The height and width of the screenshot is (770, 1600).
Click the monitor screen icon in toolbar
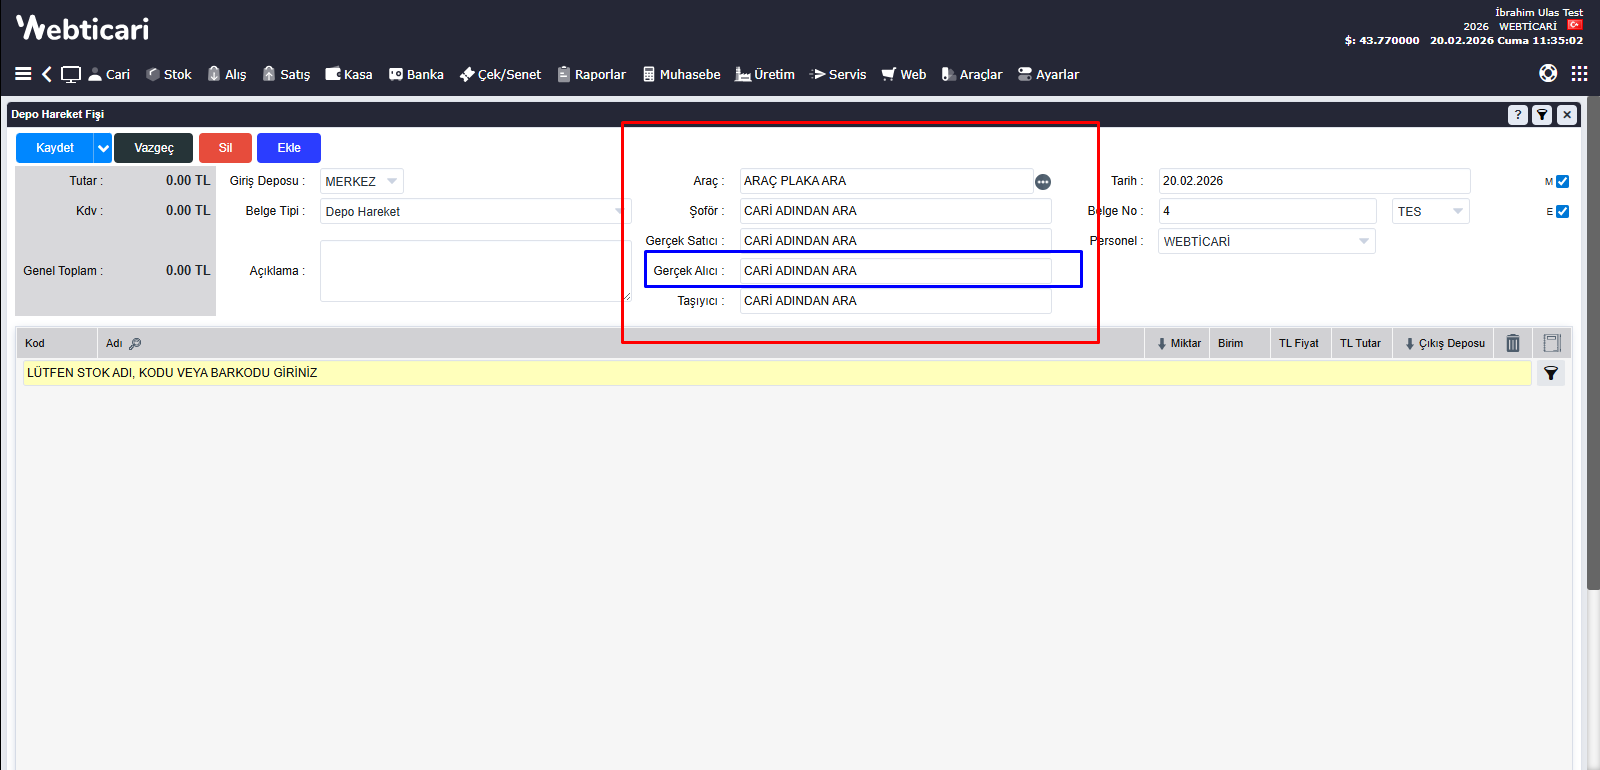coord(71,74)
